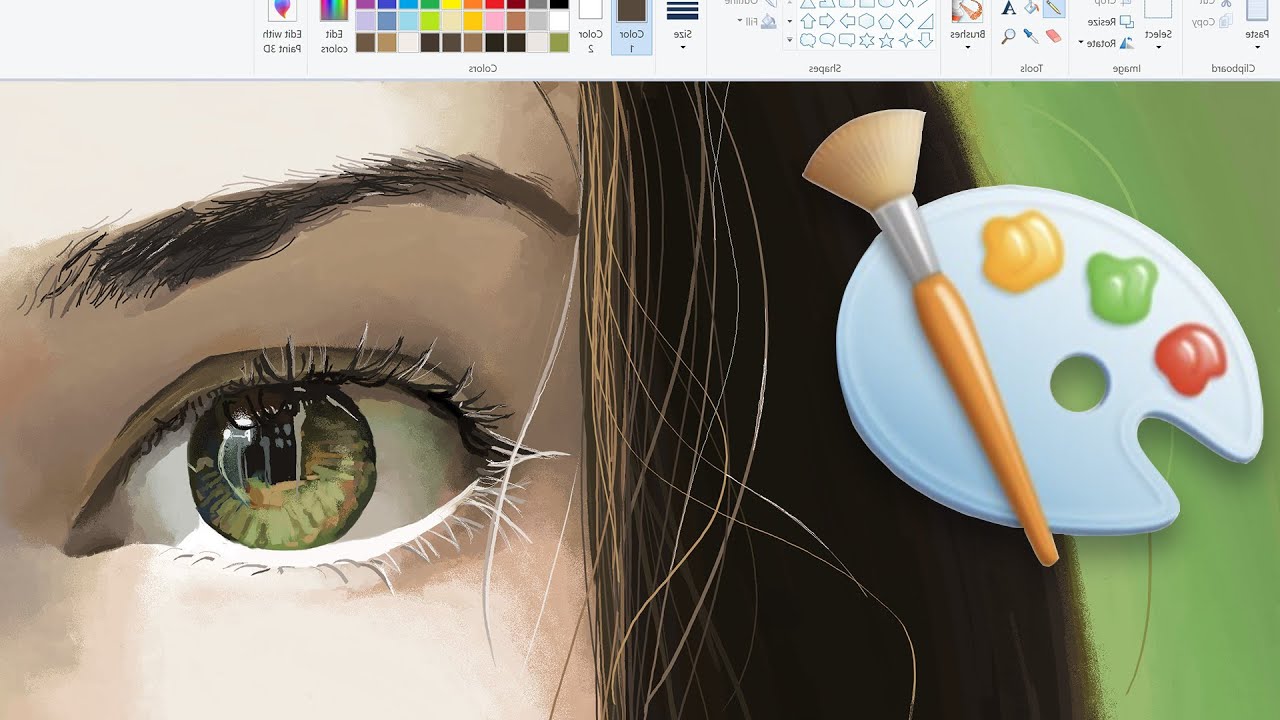Click Edit with Paint 3D
This screenshot has width=1280, height=720.
pos(282,27)
